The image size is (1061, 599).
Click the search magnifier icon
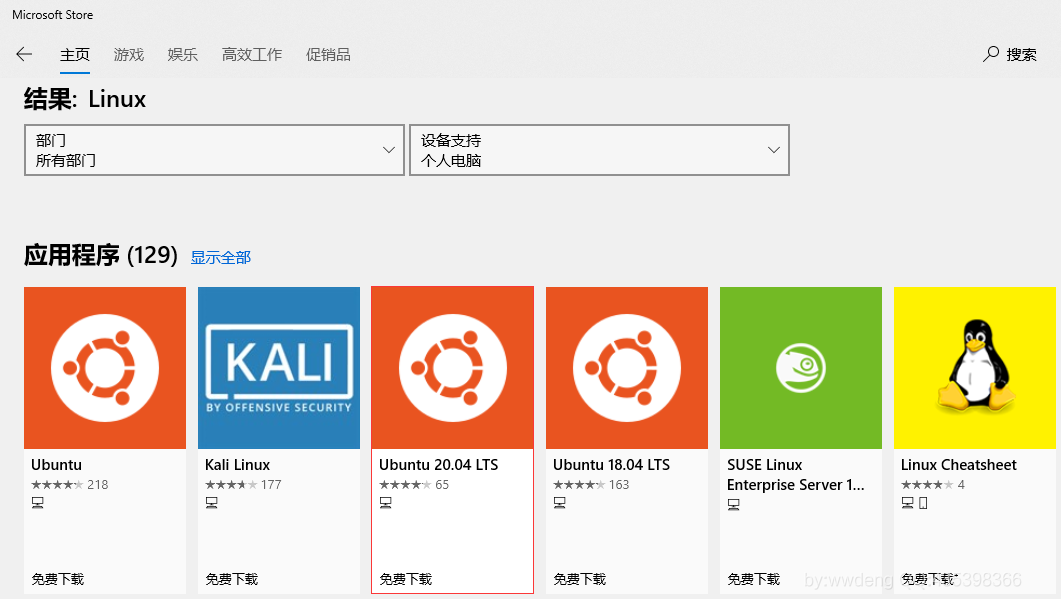[990, 54]
